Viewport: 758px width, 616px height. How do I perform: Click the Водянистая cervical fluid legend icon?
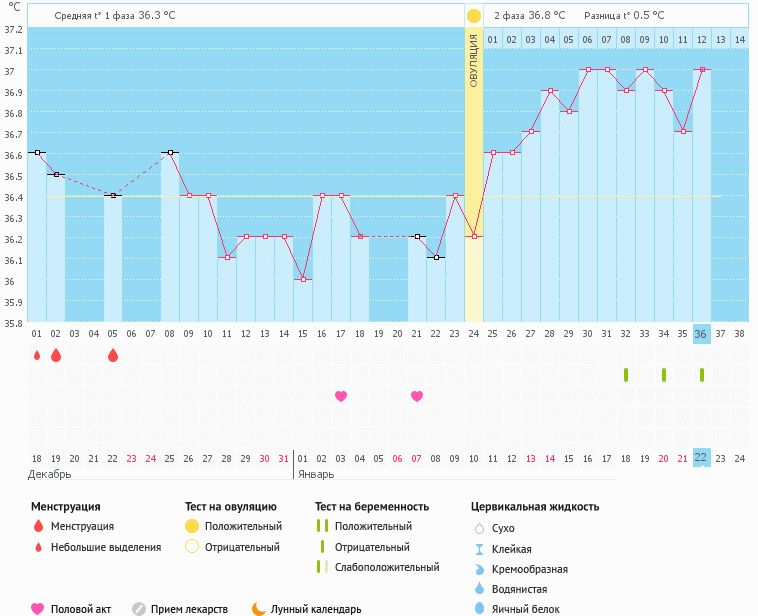point(479,588)
